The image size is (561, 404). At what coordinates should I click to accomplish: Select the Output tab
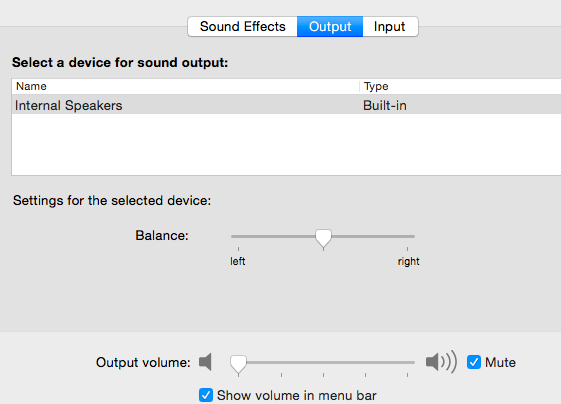(x=330, y=26)
